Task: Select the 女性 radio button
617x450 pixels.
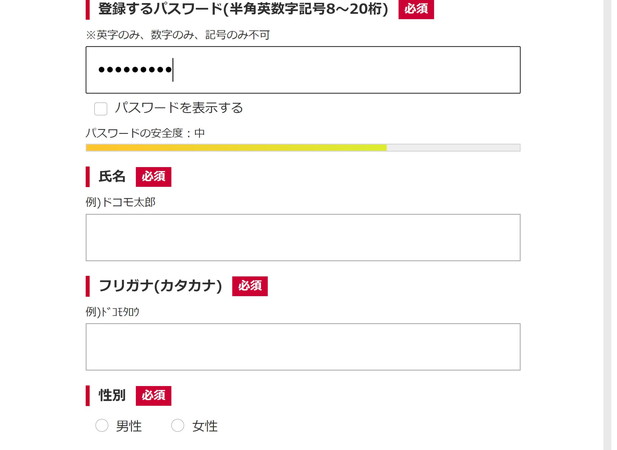Action: click(177, 425)
